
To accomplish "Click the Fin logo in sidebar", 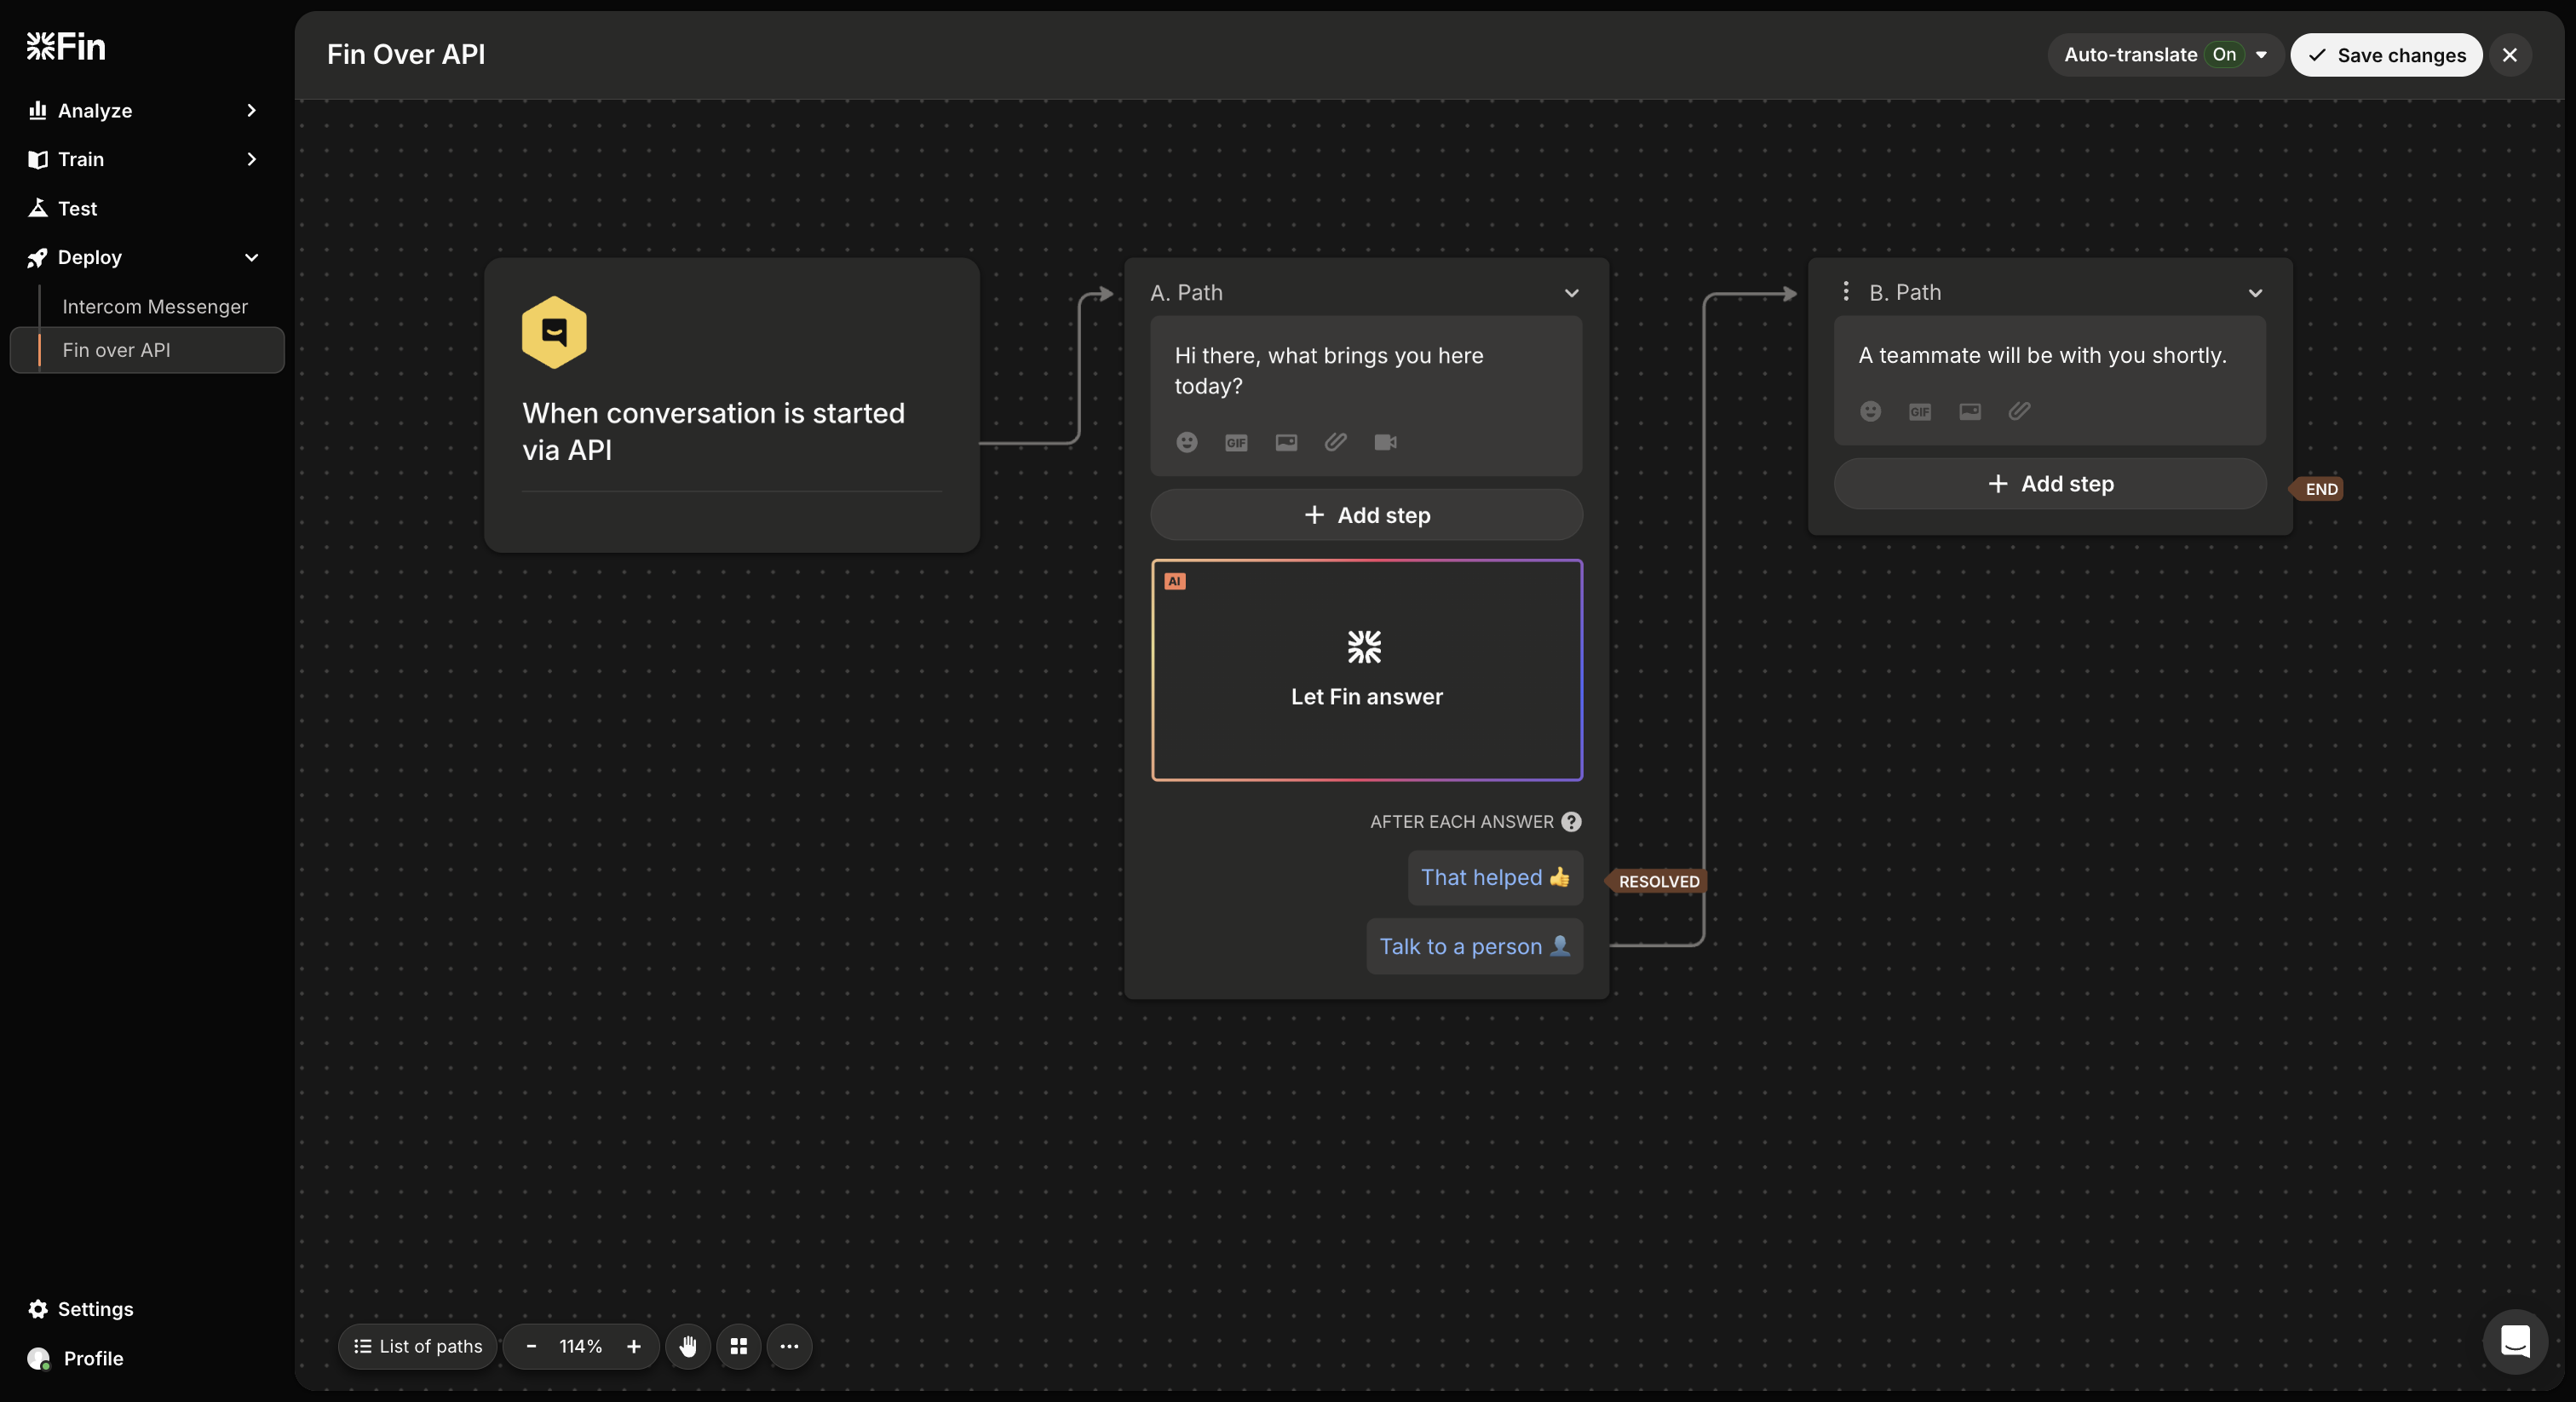I will coord(66,46).
